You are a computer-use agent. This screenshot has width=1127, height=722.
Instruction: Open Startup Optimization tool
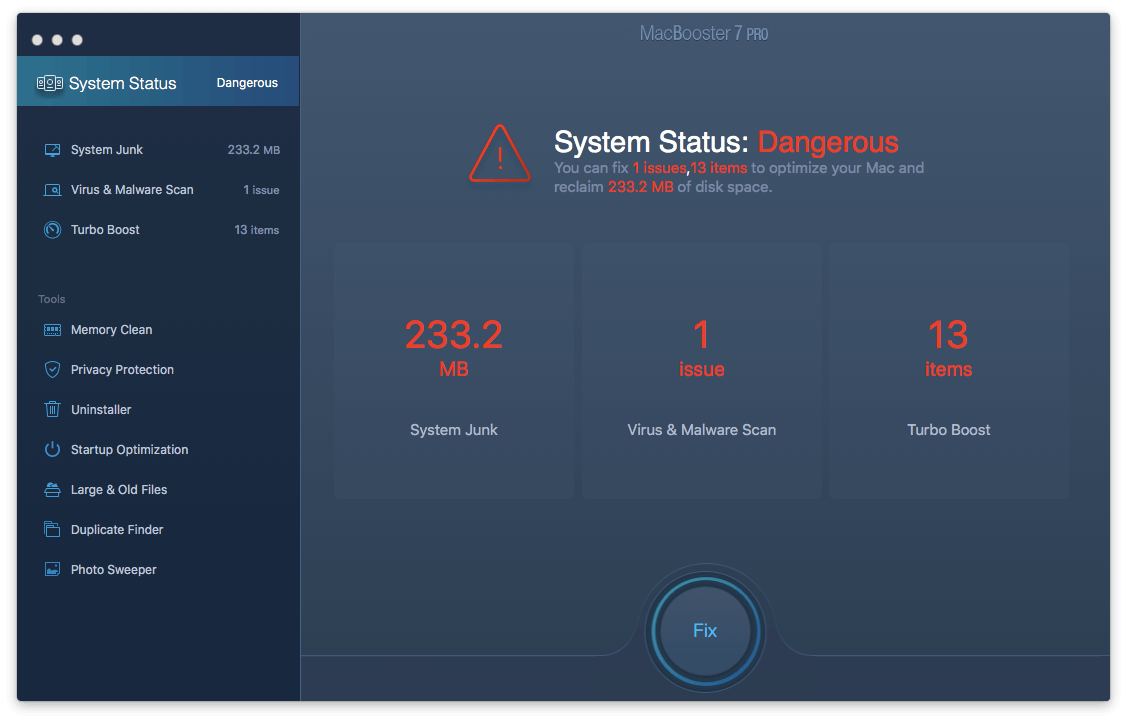(x=158, y=450)
